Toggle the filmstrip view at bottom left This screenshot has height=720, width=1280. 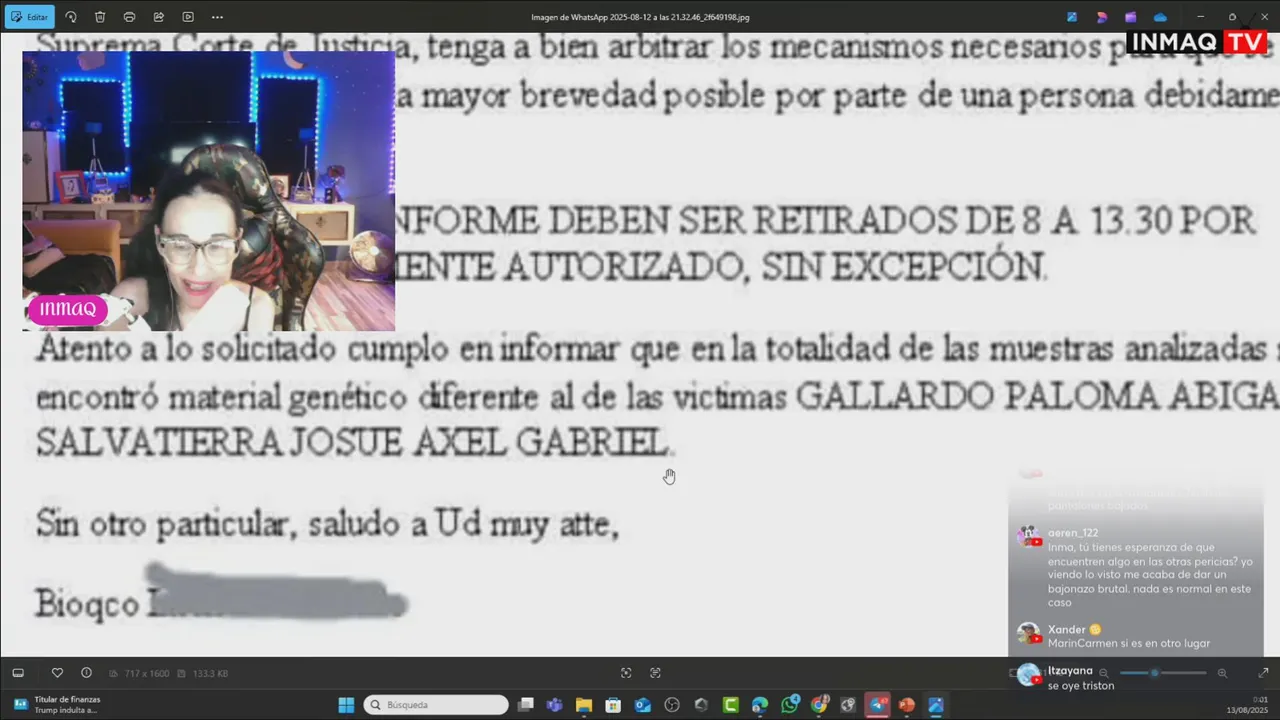tap(18, 673)
